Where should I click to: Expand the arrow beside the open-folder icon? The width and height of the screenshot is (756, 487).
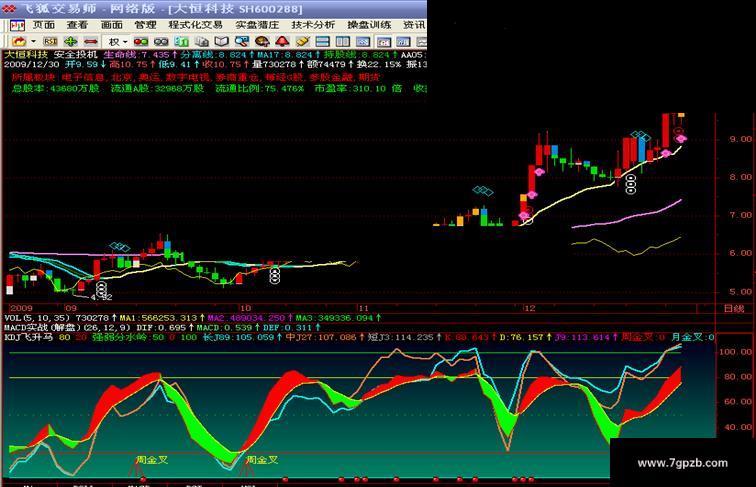tap(33, 42)
